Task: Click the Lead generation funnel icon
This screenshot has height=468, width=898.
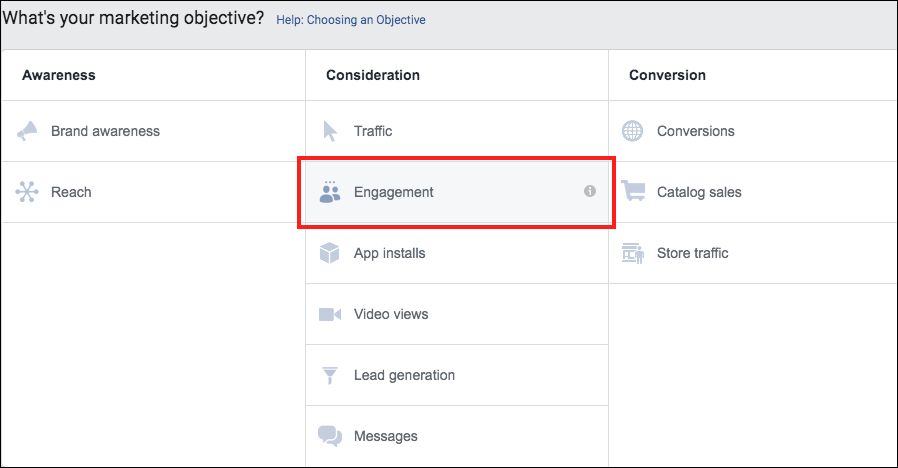Action: point(330,375)
